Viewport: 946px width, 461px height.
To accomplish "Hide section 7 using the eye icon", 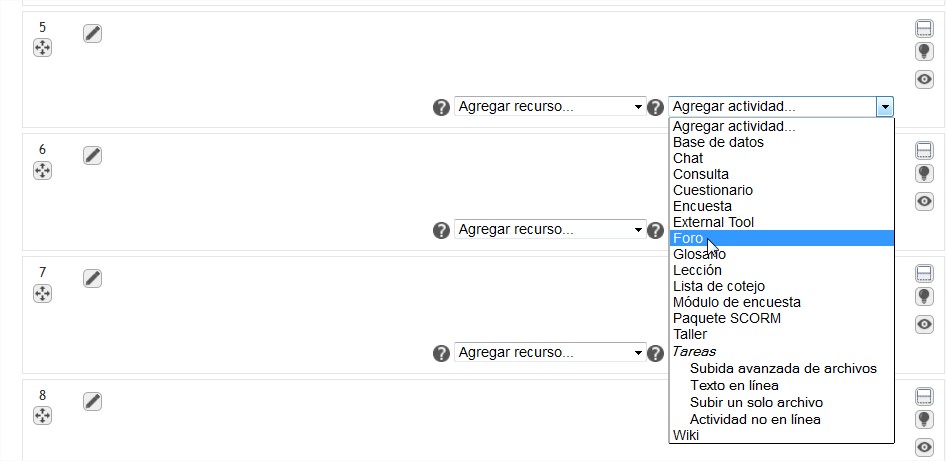I will point(924,324).
